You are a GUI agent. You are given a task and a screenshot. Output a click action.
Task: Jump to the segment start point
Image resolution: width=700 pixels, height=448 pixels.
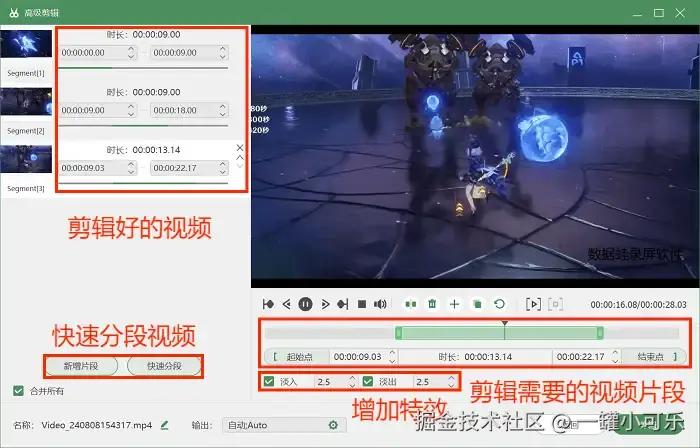pos(268,304)
